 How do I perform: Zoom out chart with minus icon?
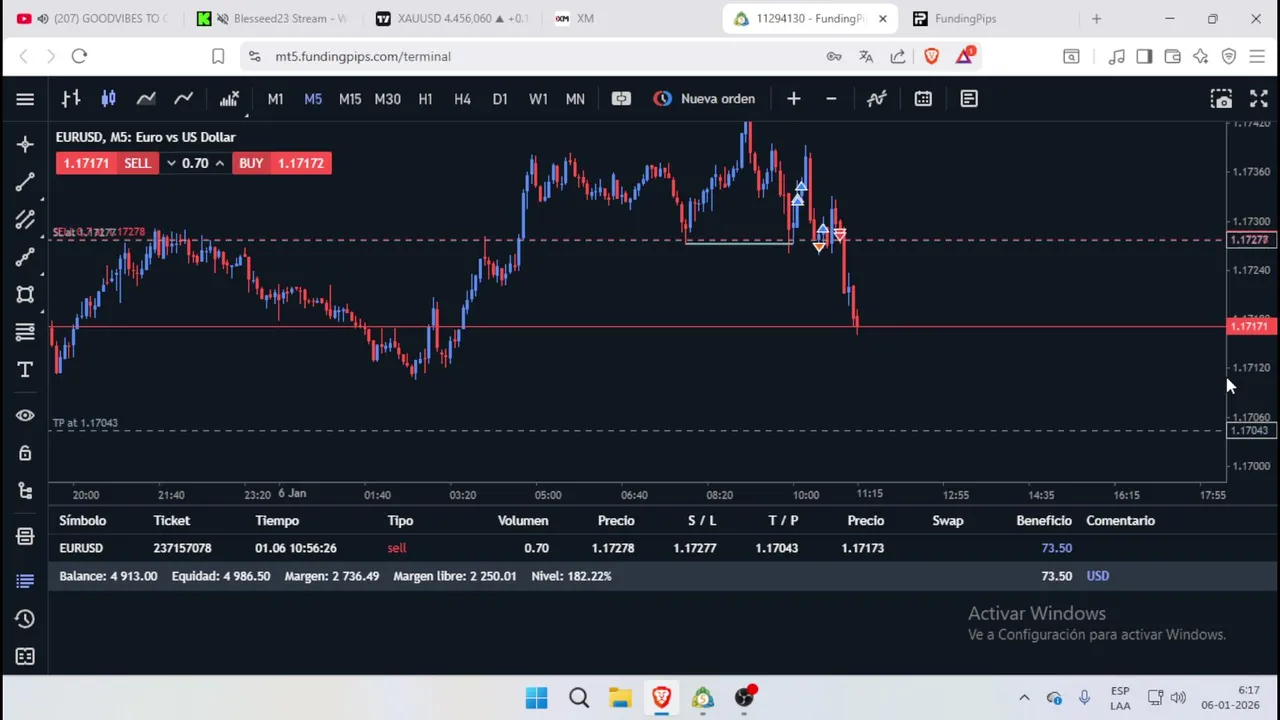[831, 99]
